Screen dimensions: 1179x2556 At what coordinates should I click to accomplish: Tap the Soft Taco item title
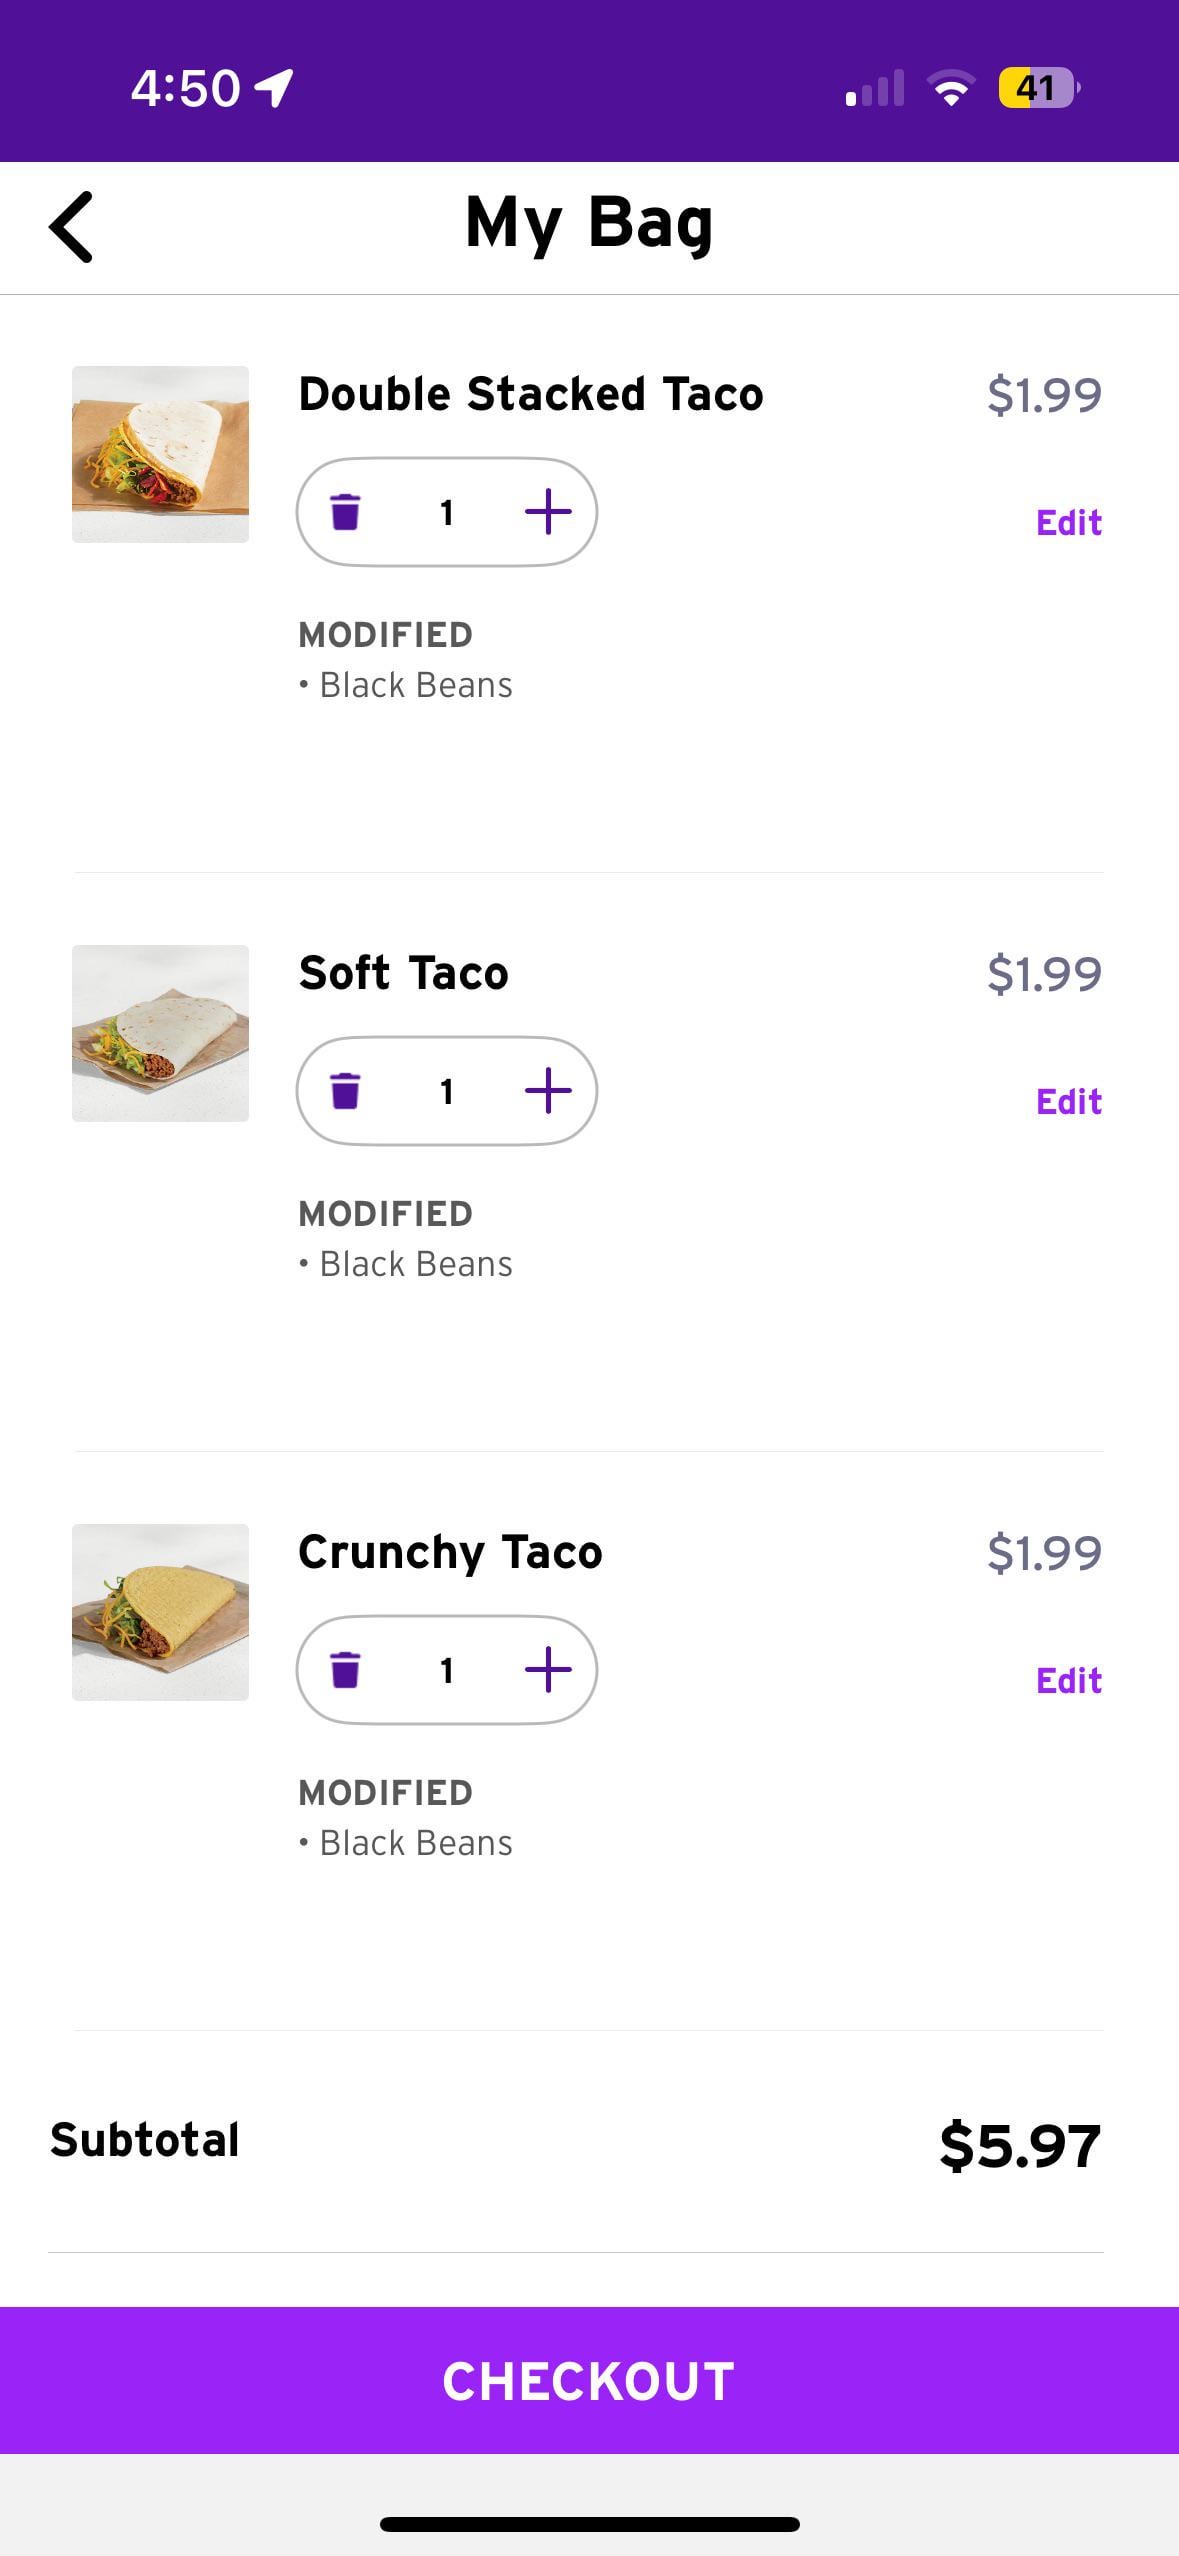coord(403,973)
